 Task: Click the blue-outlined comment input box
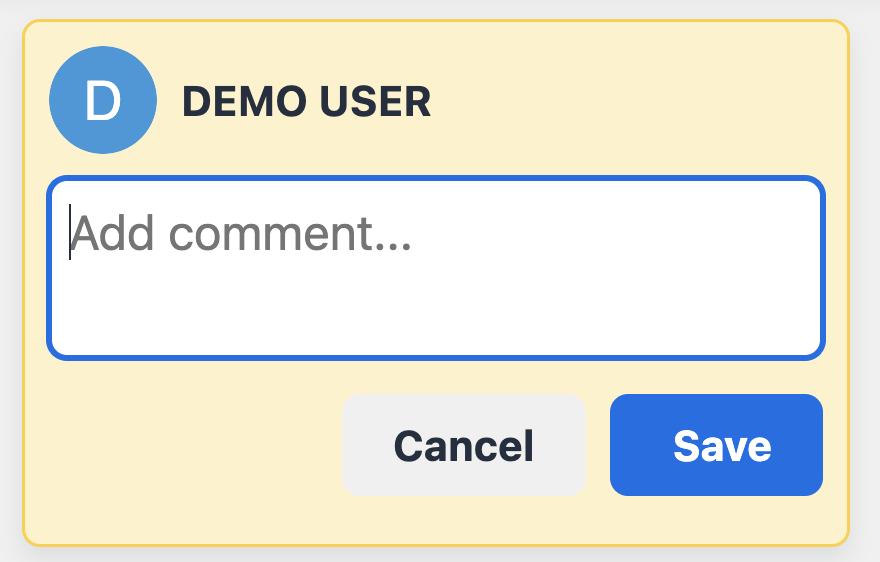point(435,267)
